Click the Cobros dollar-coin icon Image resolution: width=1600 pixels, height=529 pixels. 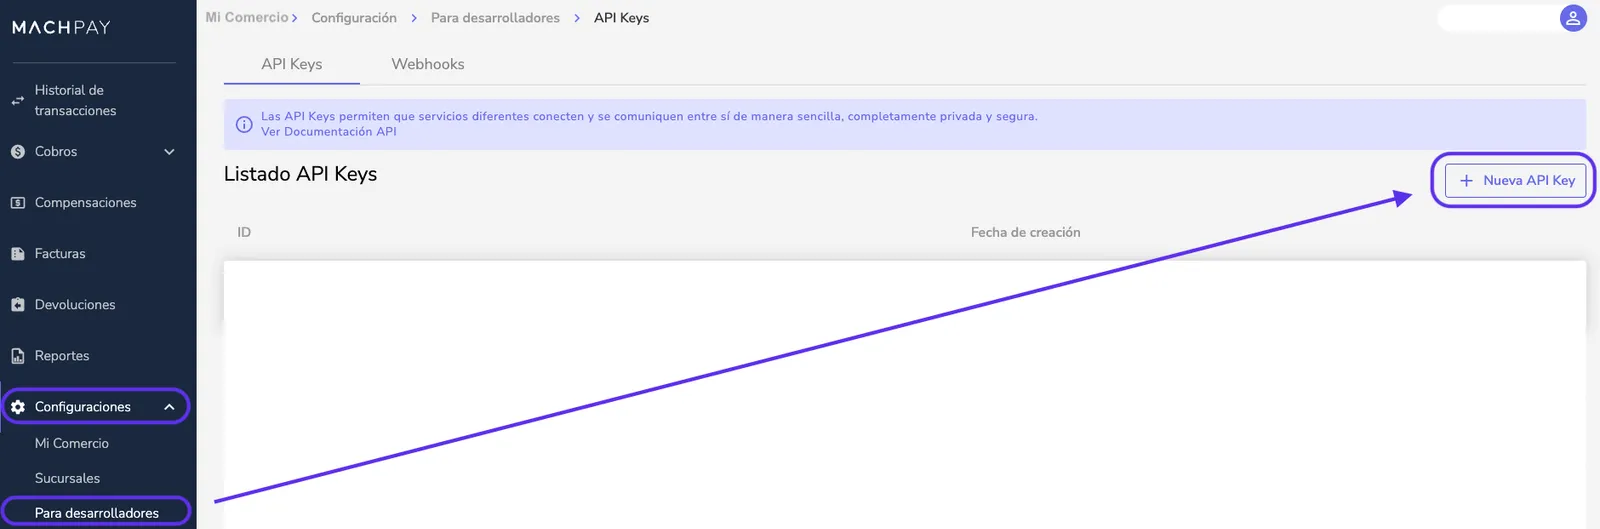tap(17, 152)
